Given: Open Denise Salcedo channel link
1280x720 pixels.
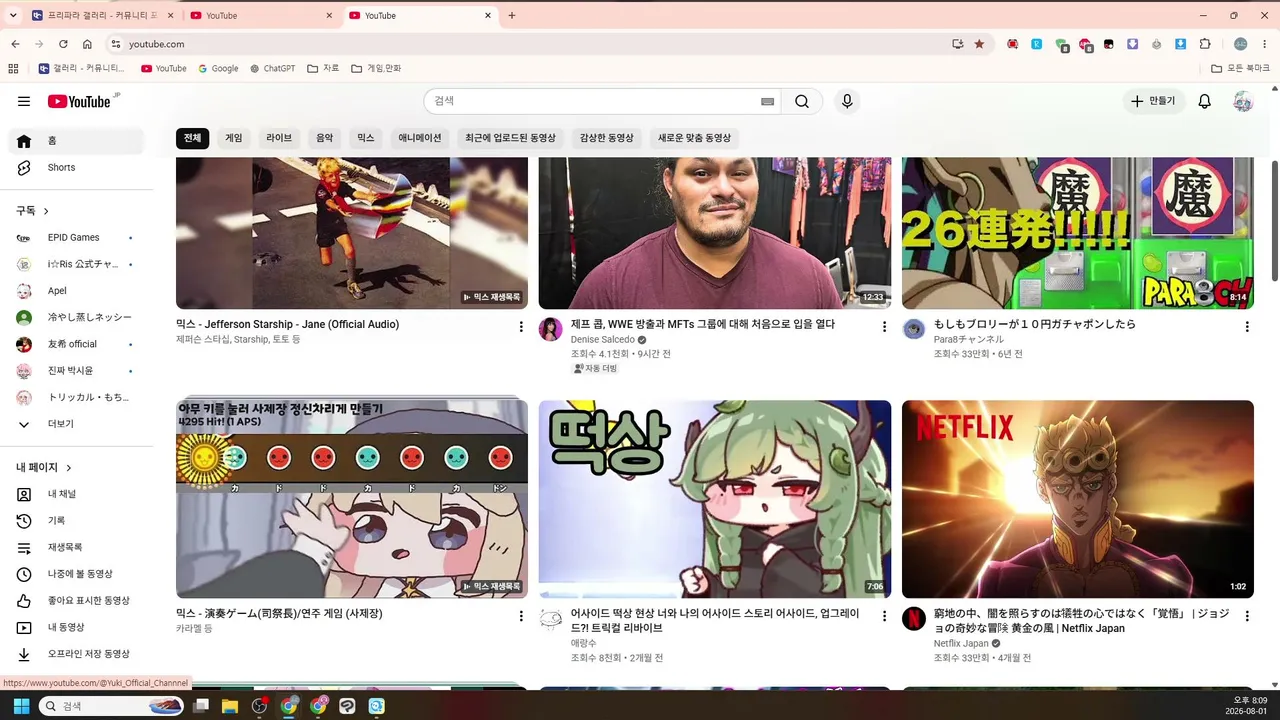Looking at the screenshot, I should click(603, 340).
